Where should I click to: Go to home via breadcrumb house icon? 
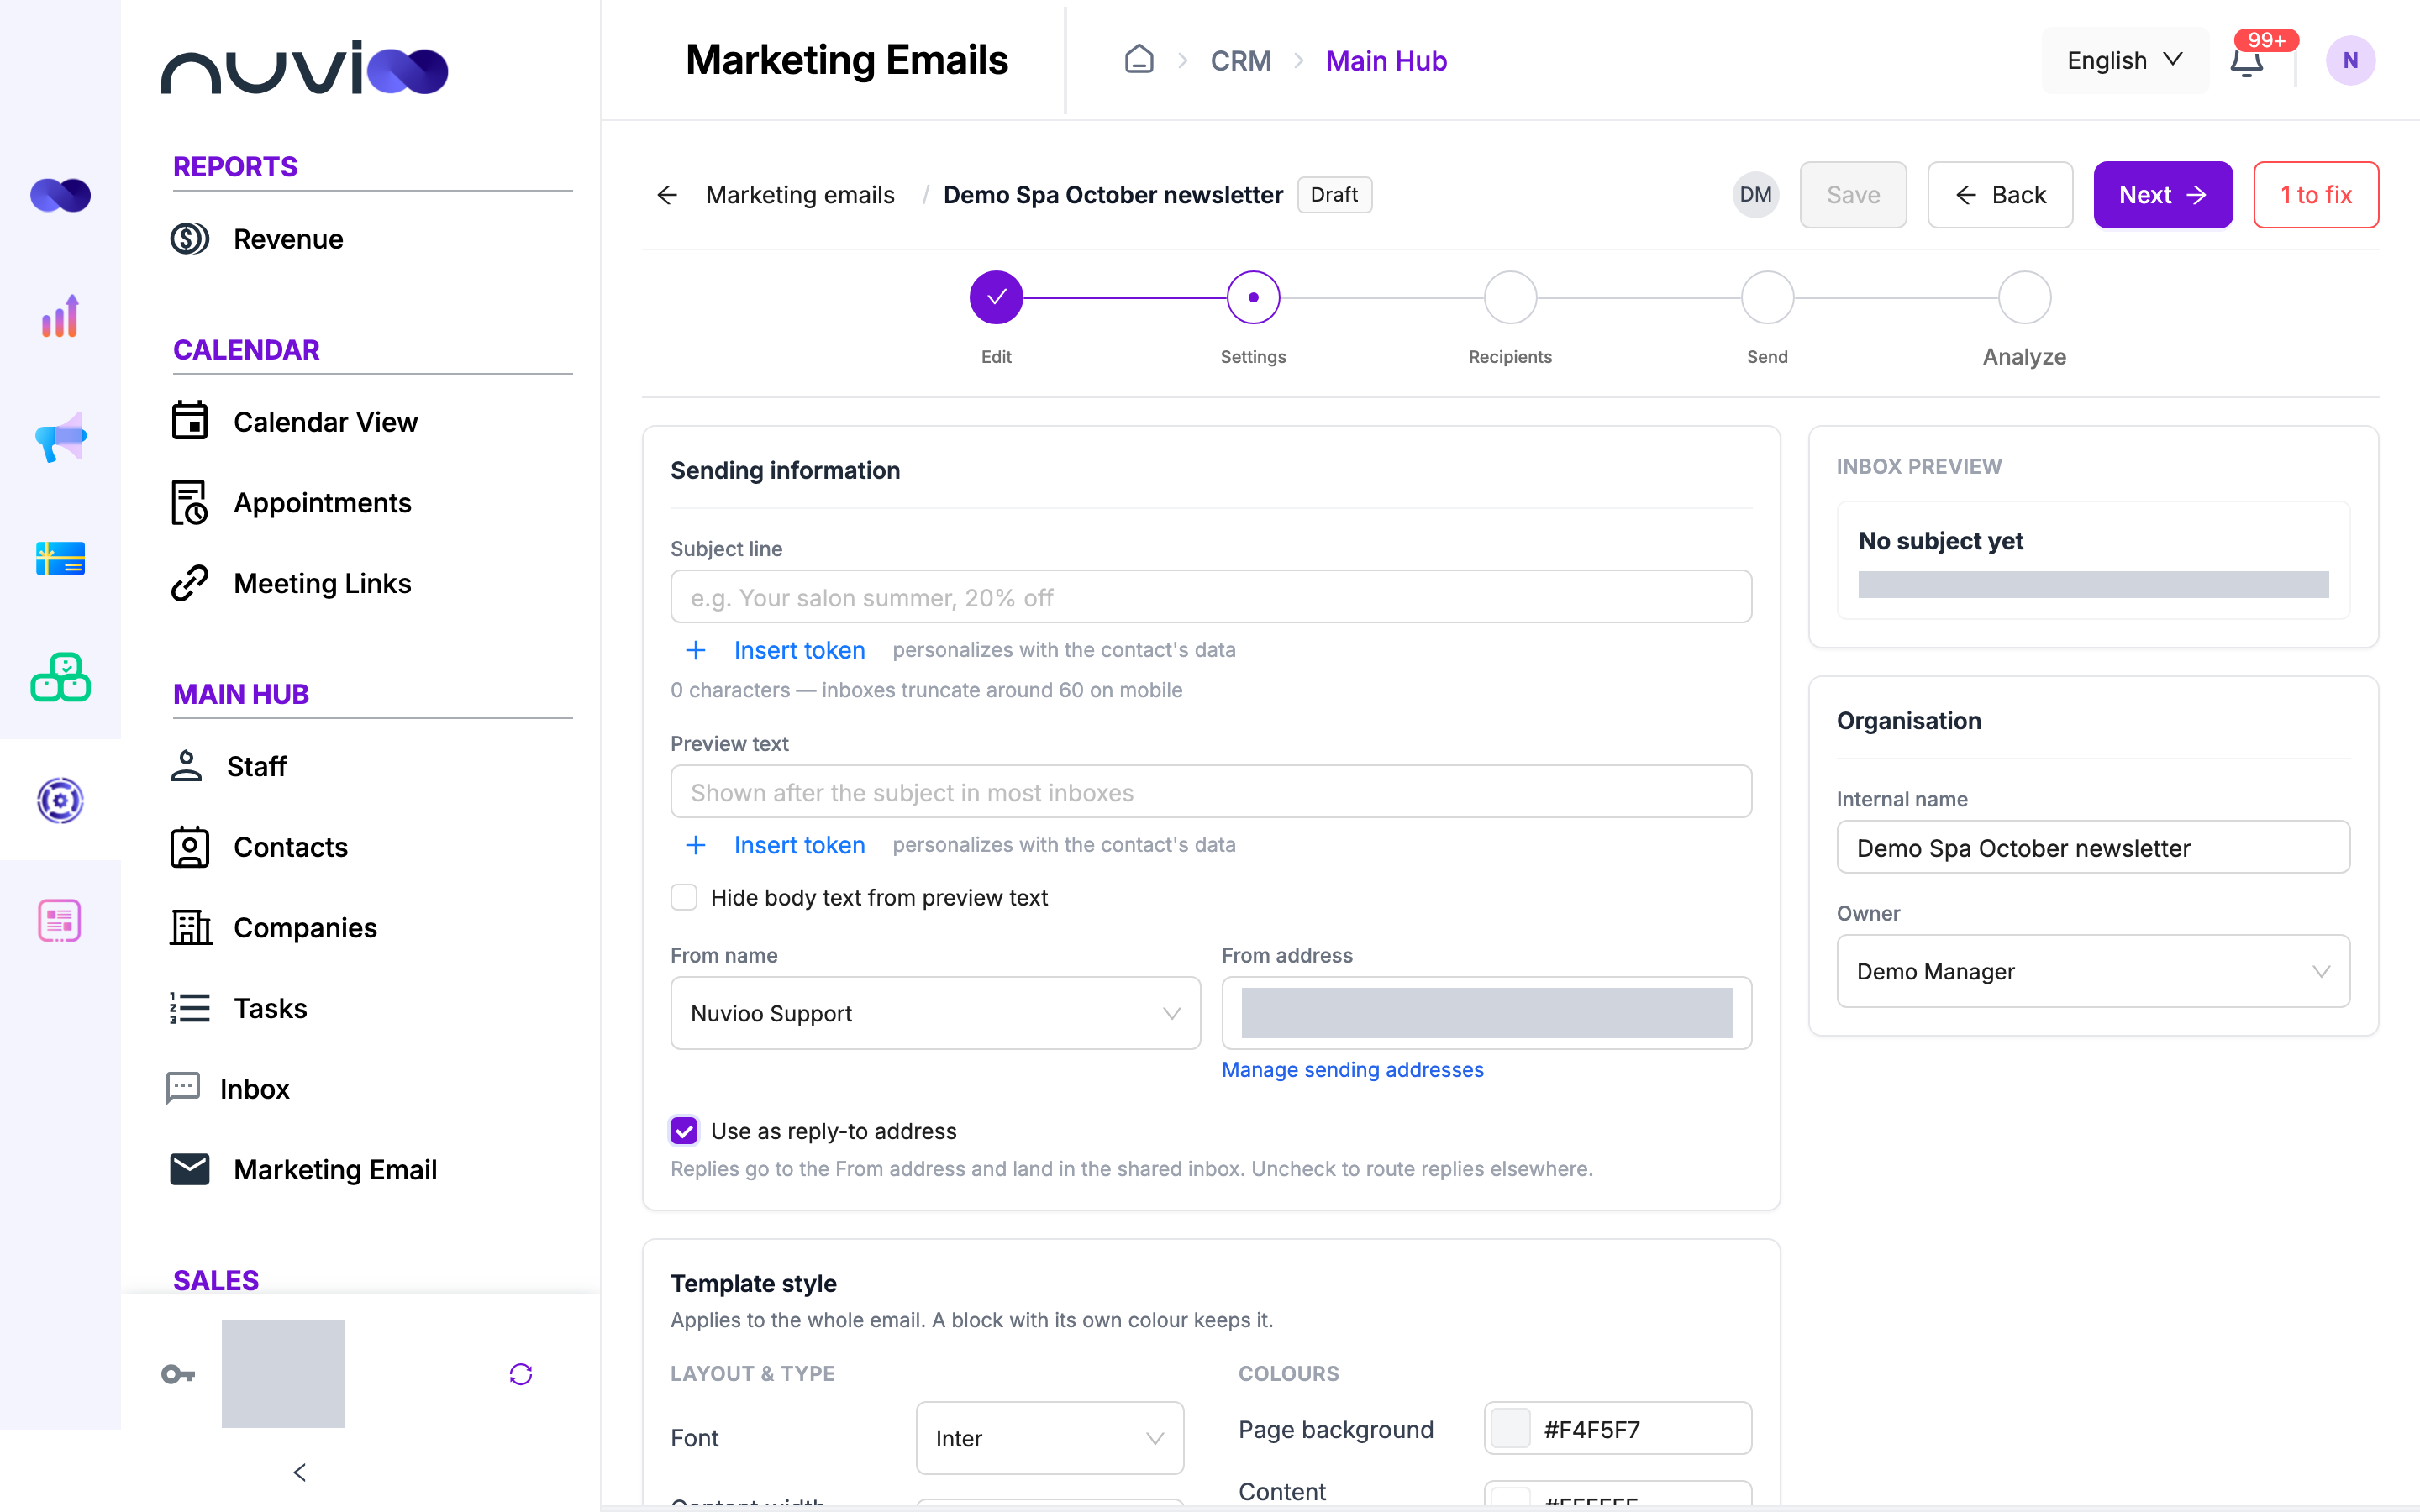coord(1139,60)
